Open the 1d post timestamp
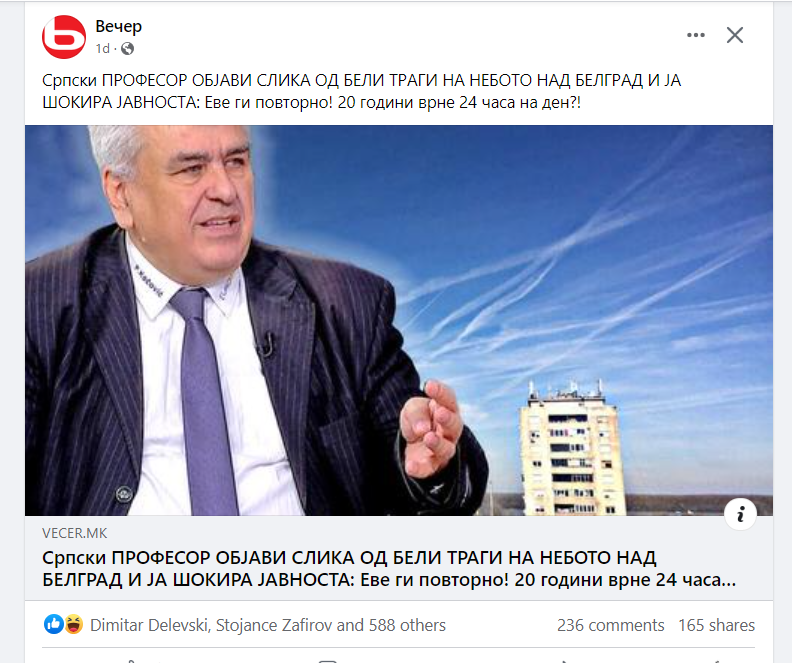Screen dimensions: 792x663 pyautogui.click(x=103, y=48)
